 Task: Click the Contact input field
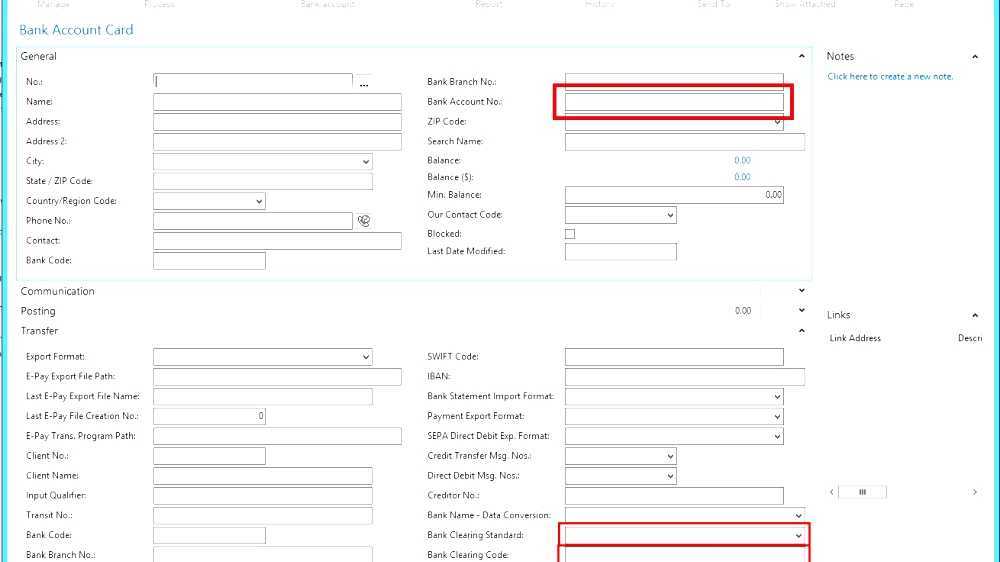(x=277, y=240)
